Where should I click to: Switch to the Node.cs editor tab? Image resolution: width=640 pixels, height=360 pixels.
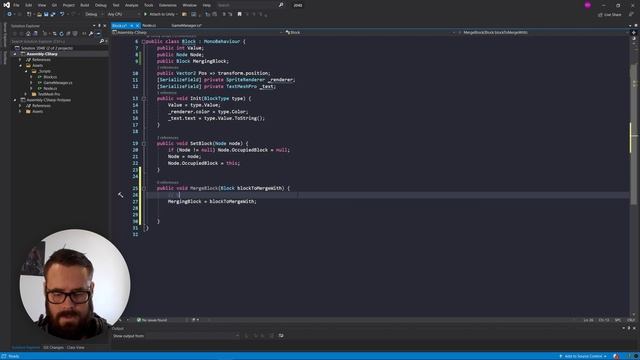pyautogui.click(x=149, y=25)
